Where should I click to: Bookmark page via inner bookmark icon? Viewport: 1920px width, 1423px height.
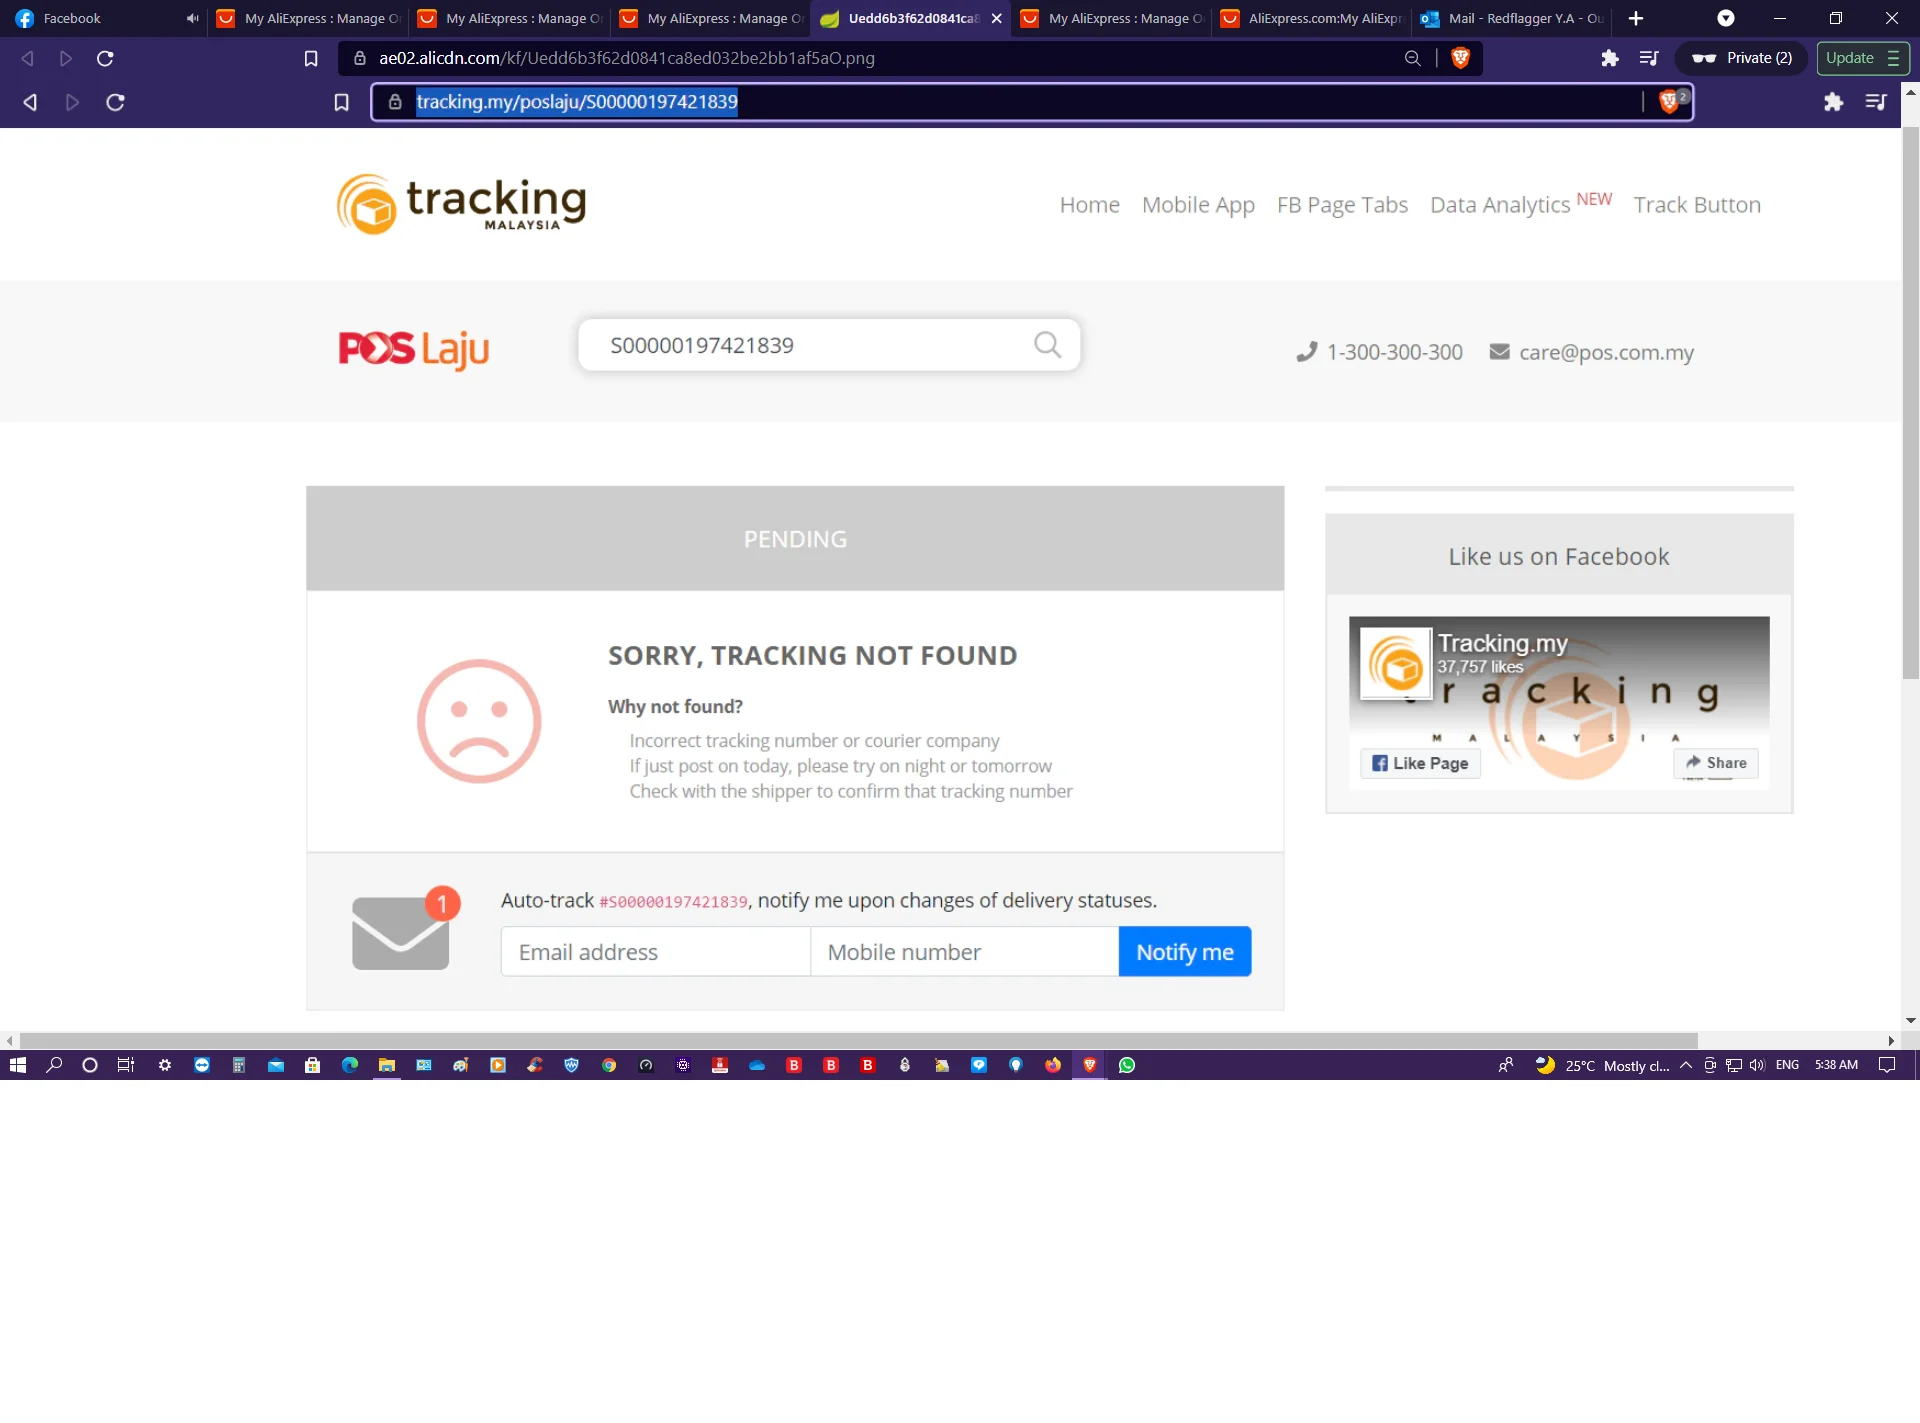click(x=341, y=102)
